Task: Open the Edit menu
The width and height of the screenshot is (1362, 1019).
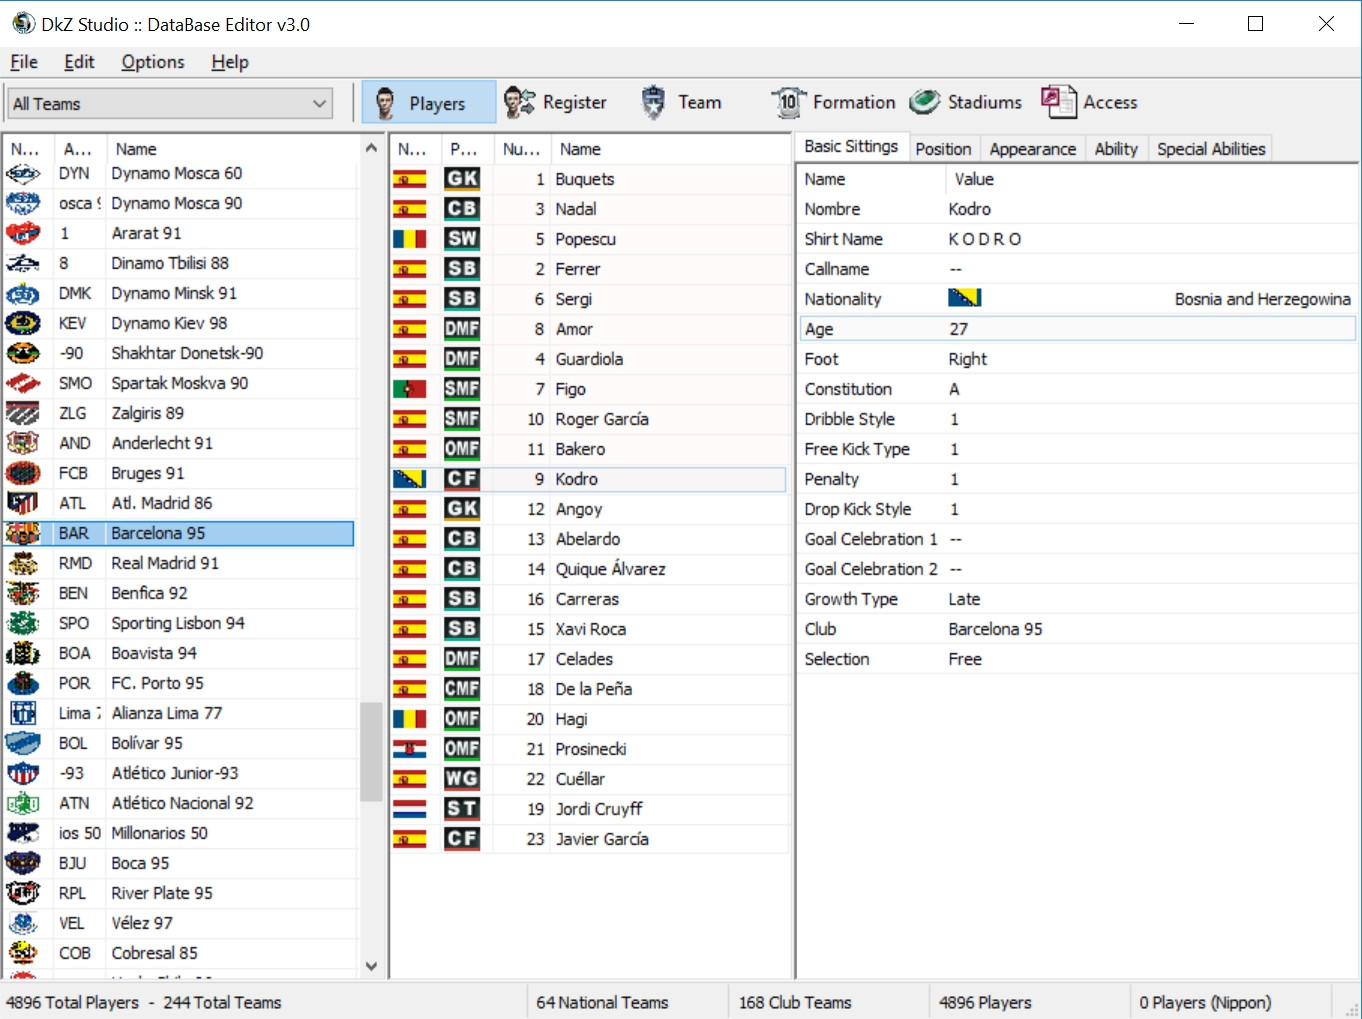Action: point(79,62)
